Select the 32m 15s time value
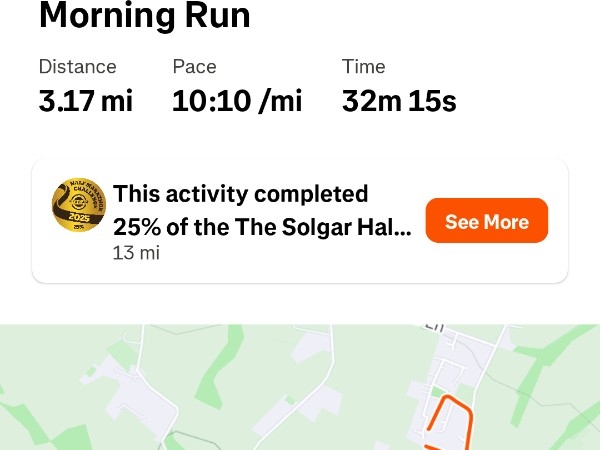 399,101
